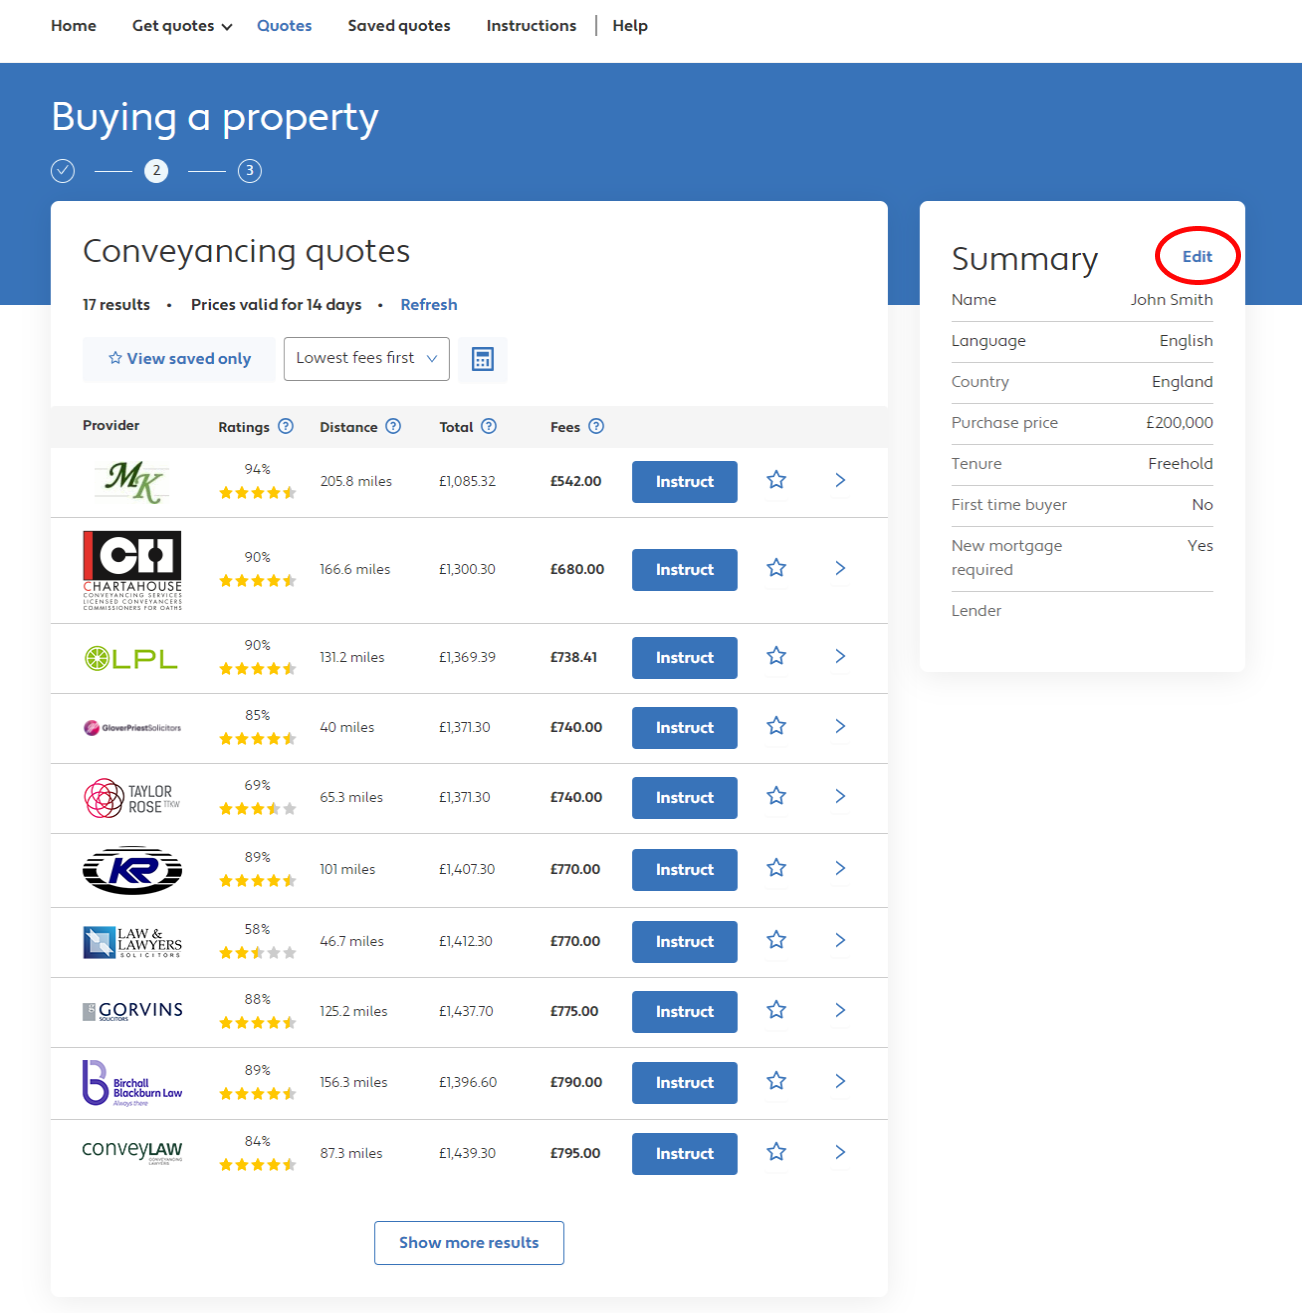
Task: Open the Lowest fees first sort dropdown
Action: (366, 359)
